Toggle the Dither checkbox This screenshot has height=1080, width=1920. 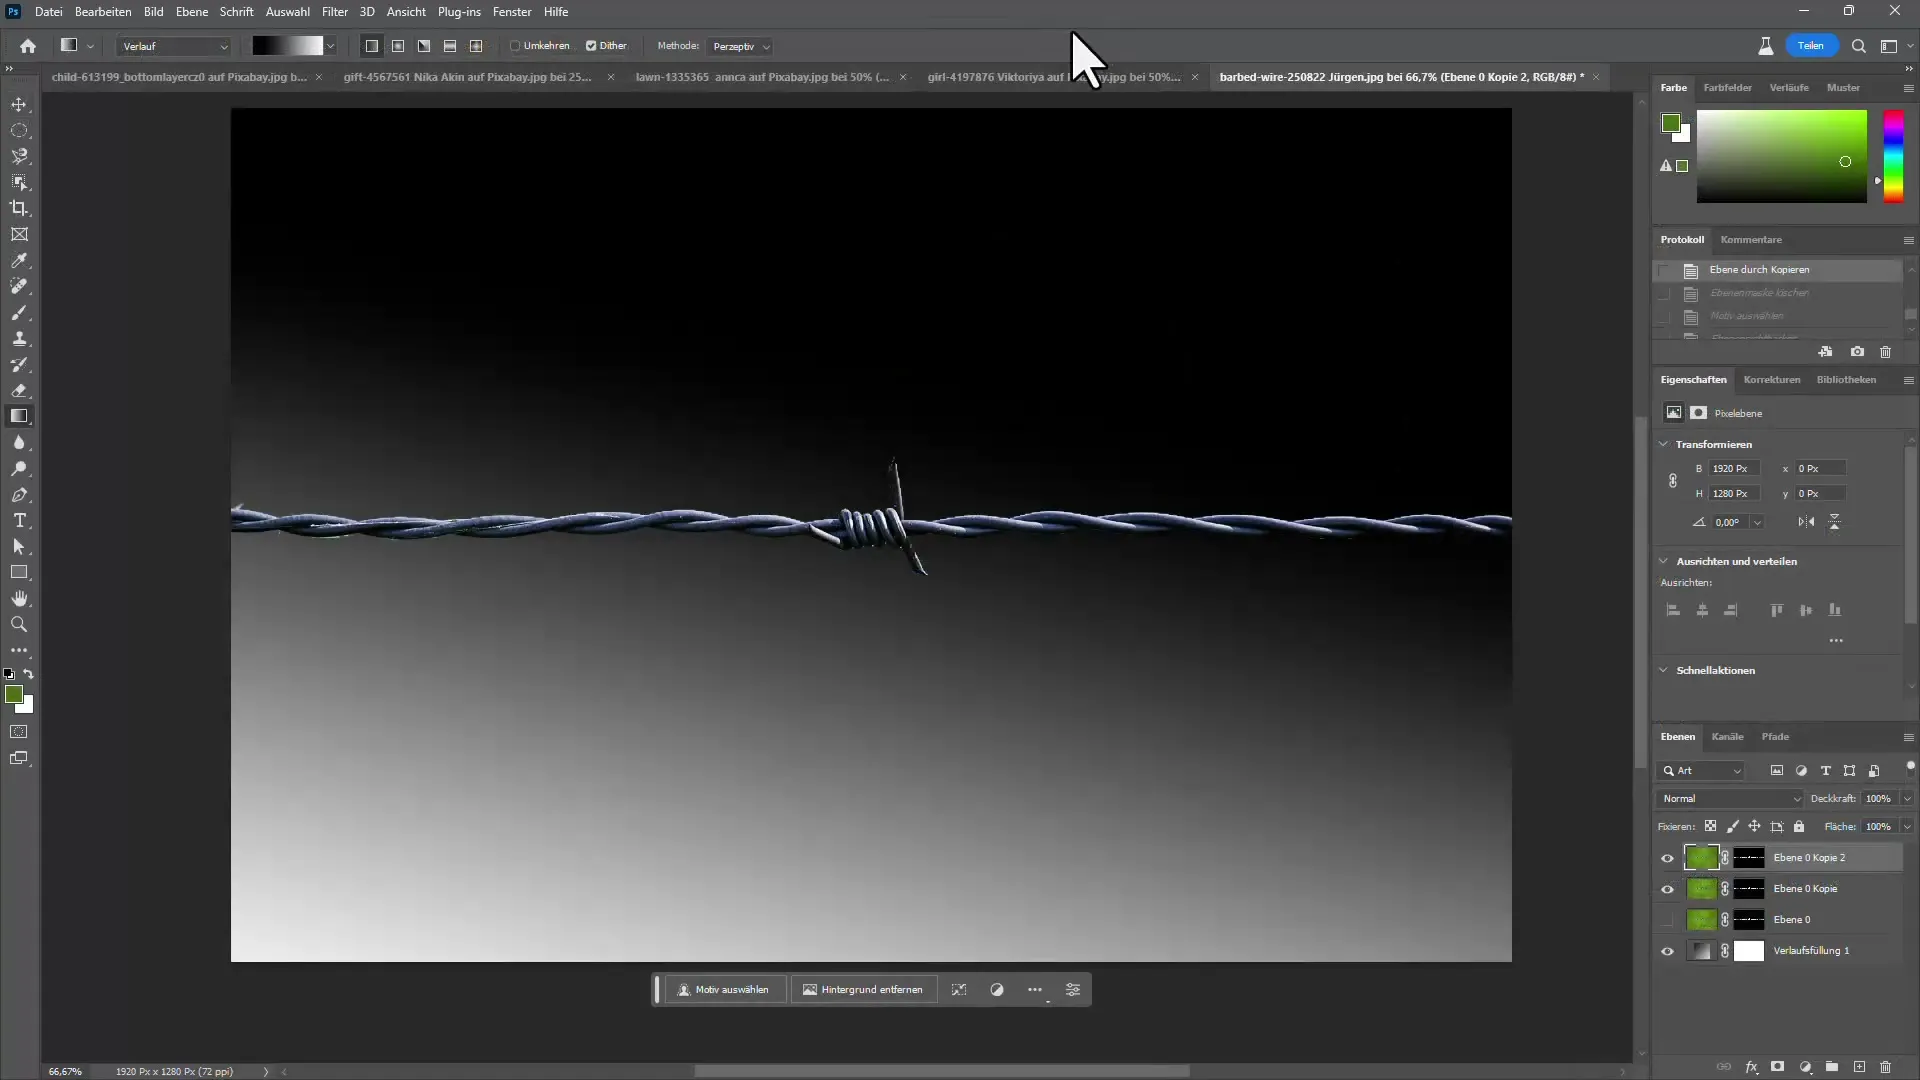tap(591, 46)
